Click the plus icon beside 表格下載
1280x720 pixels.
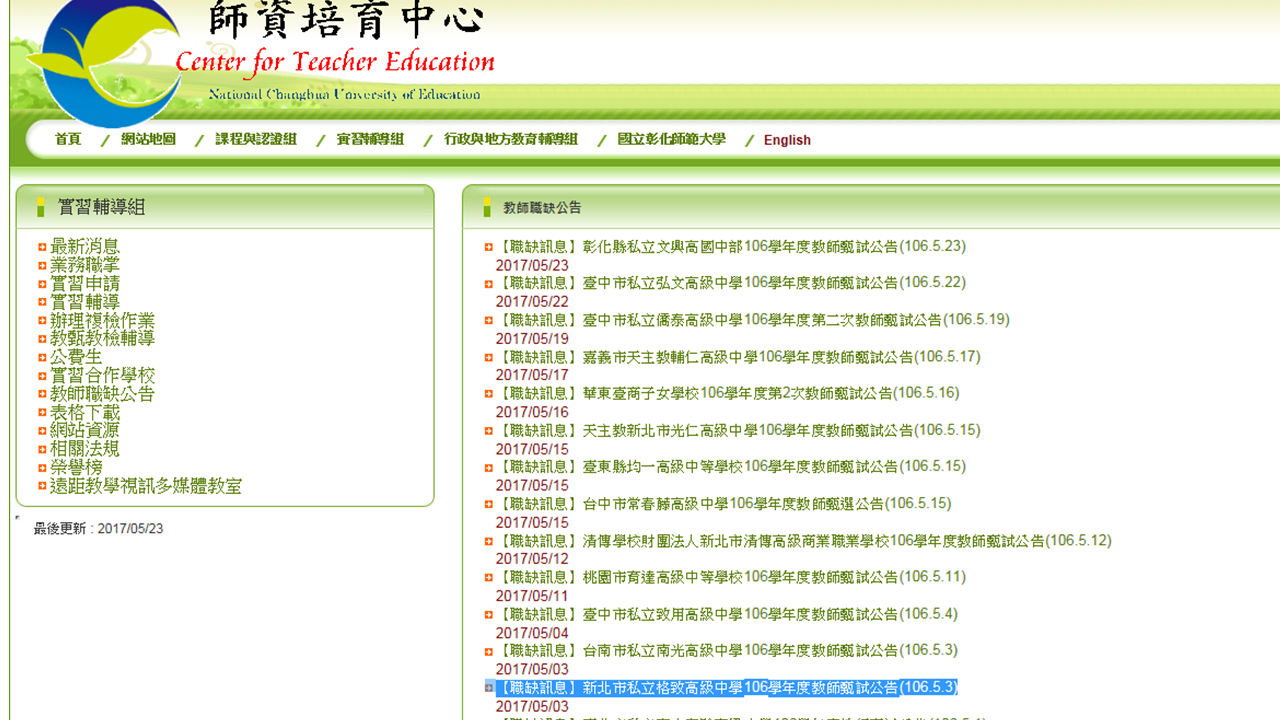(42, 413)
